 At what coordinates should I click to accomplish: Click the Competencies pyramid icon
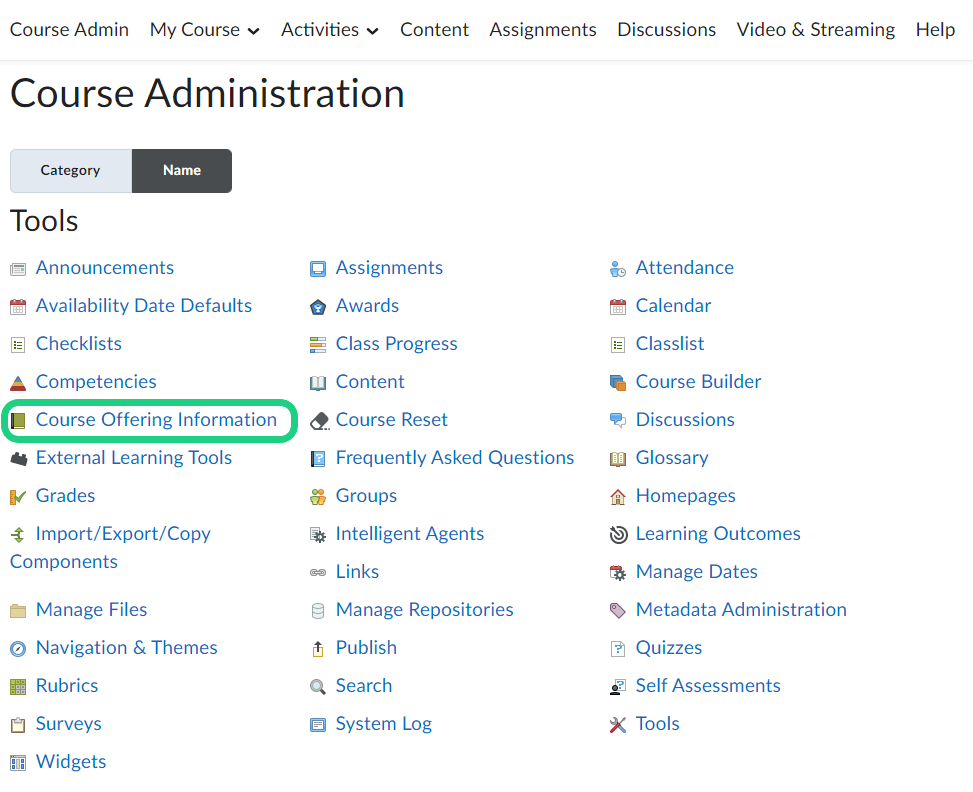pos(18,383)
